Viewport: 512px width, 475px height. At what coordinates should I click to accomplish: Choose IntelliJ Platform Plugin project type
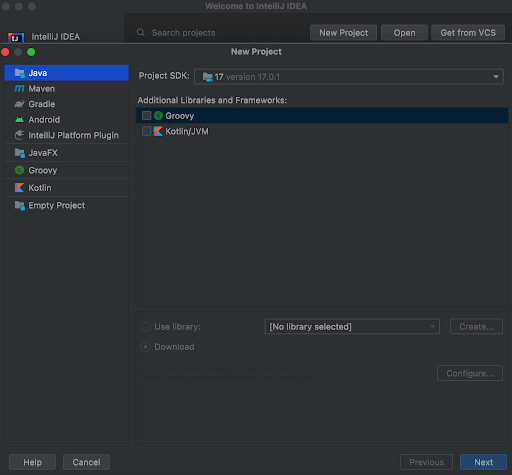point(66,135)
